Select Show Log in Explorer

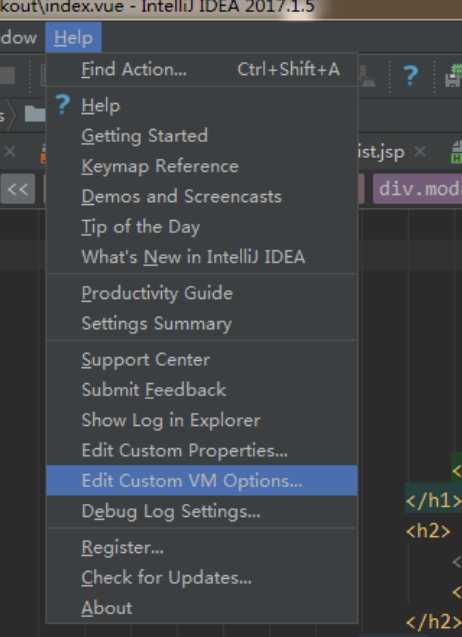tap(202, 420)
